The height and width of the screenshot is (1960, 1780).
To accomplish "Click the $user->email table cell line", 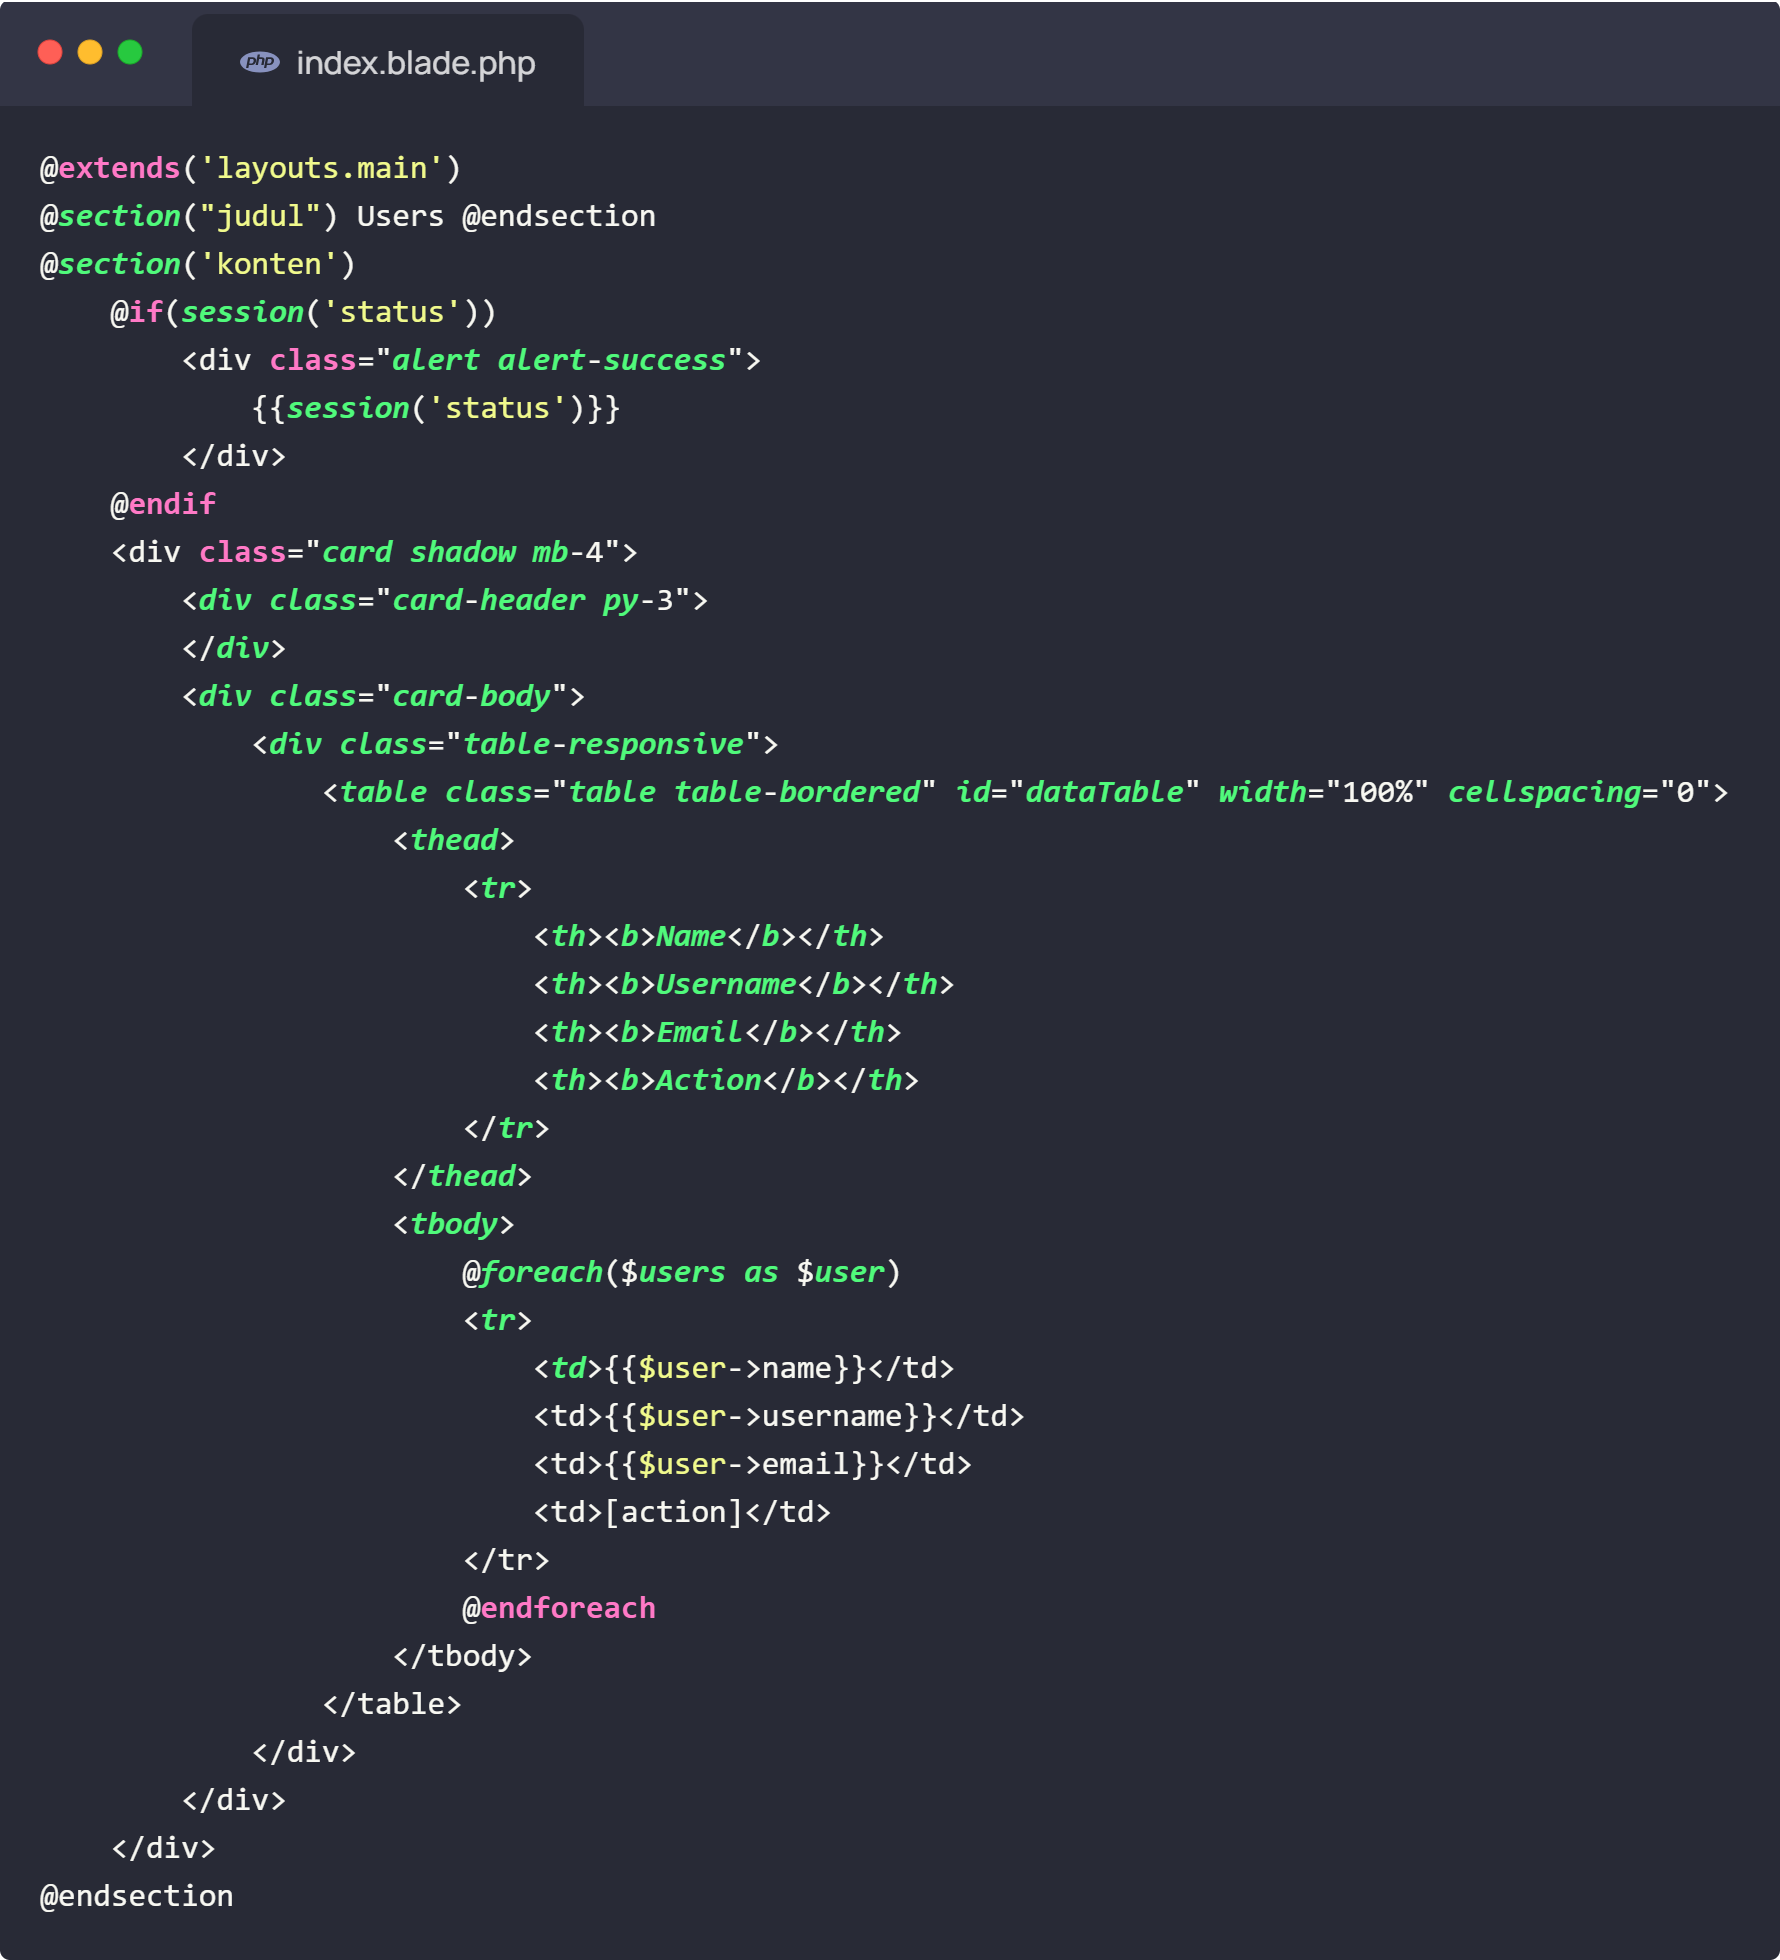I will tap(752, 1464).
